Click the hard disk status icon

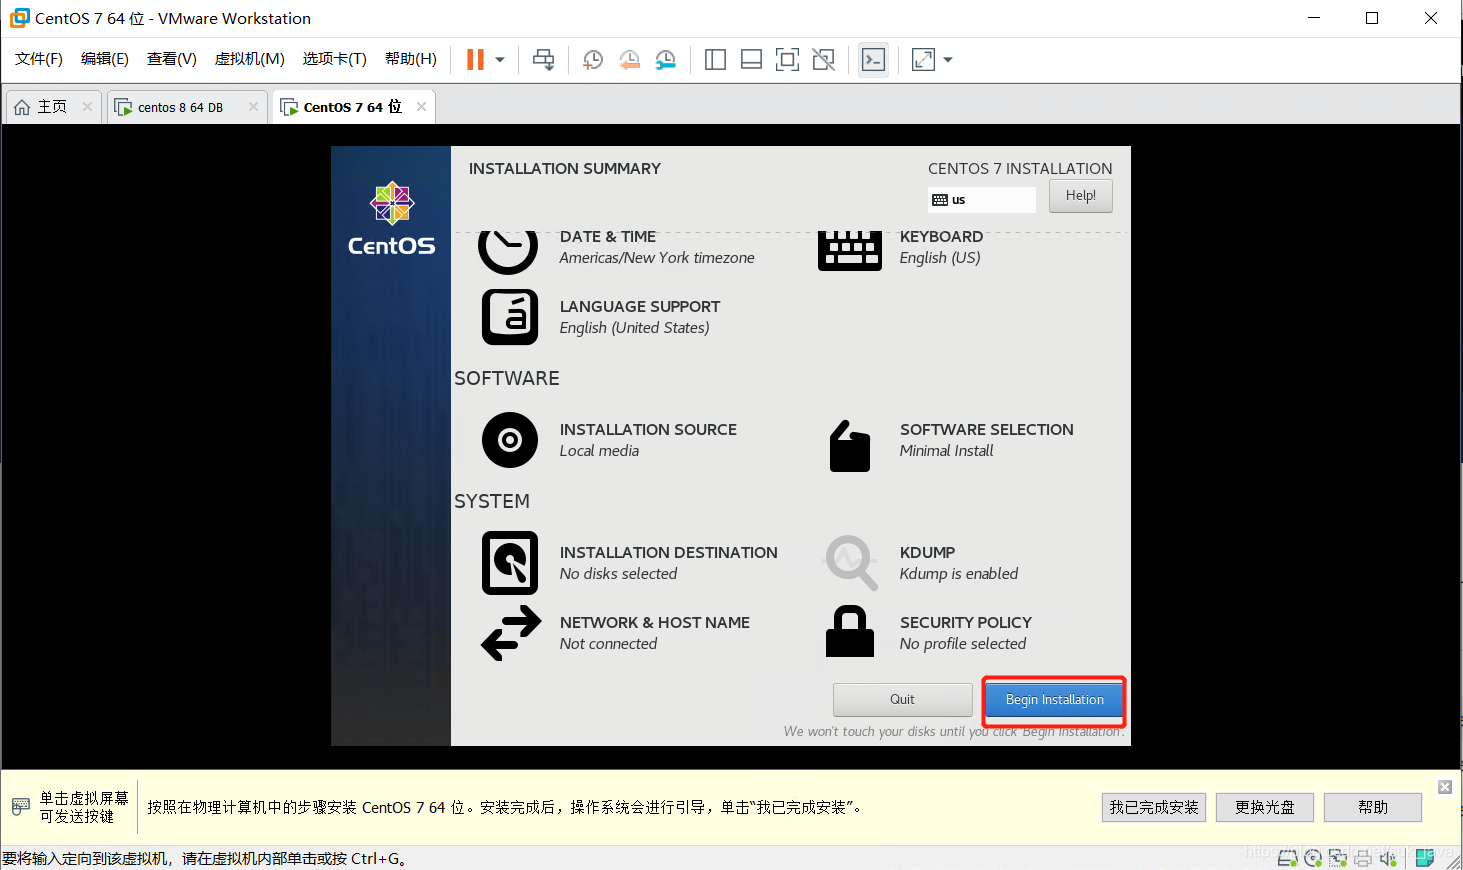point(1287,857)
